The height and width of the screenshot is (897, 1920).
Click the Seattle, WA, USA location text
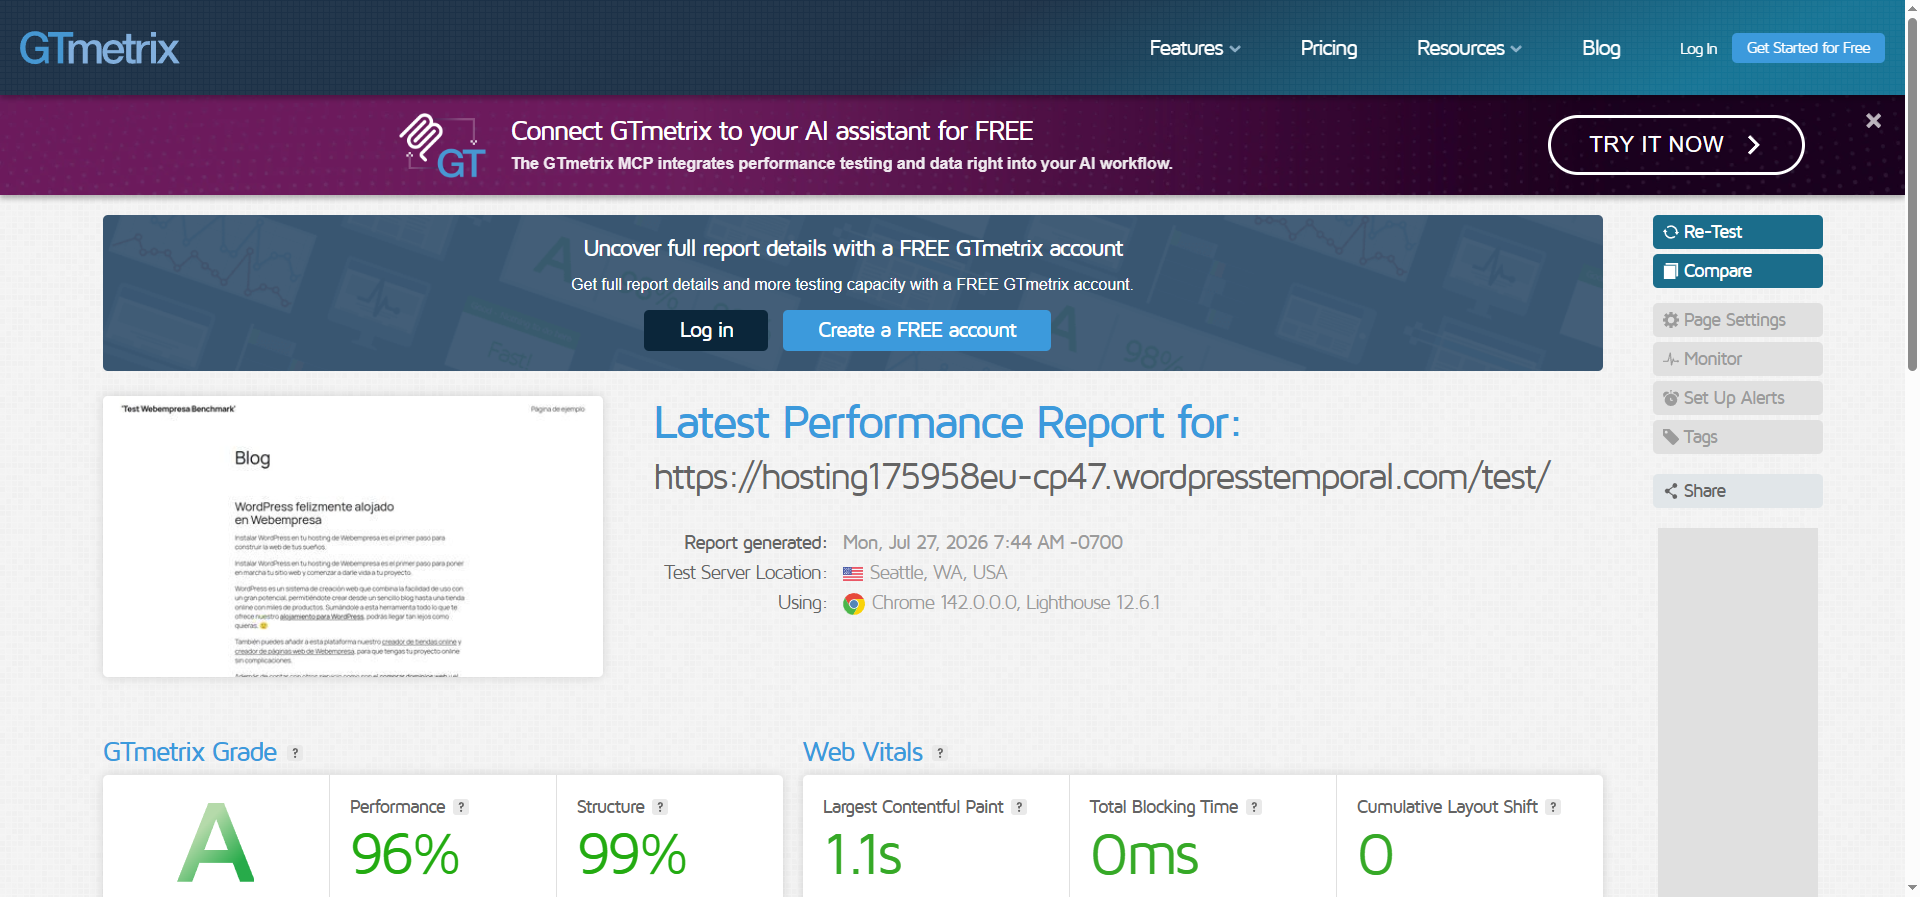(x=938, y=573)
